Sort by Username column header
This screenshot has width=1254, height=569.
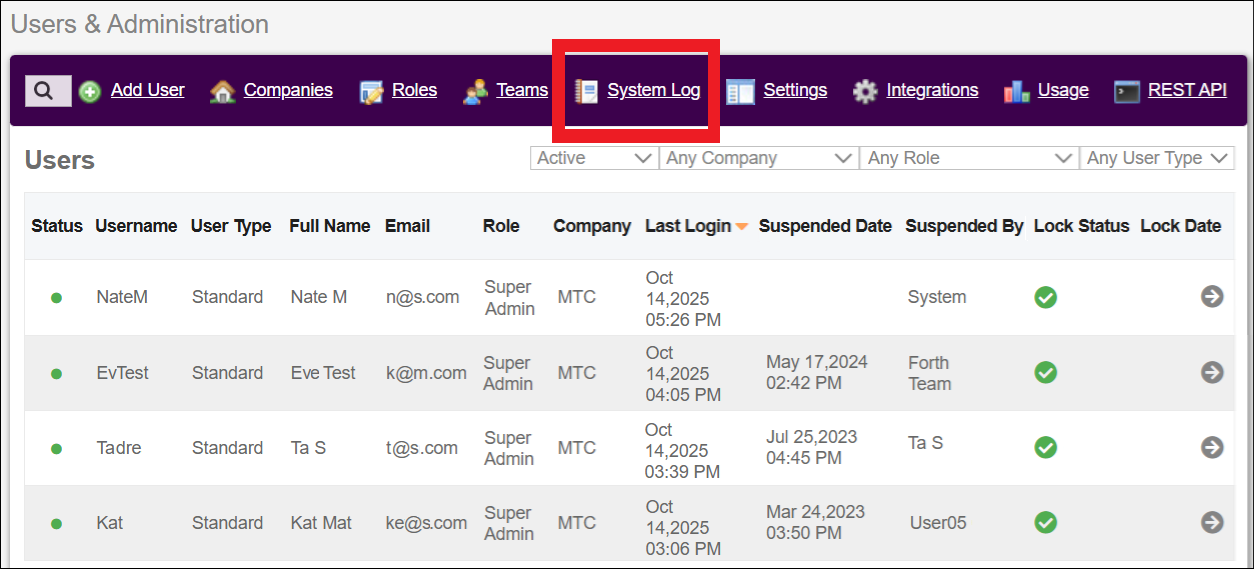tap(136, 226)
